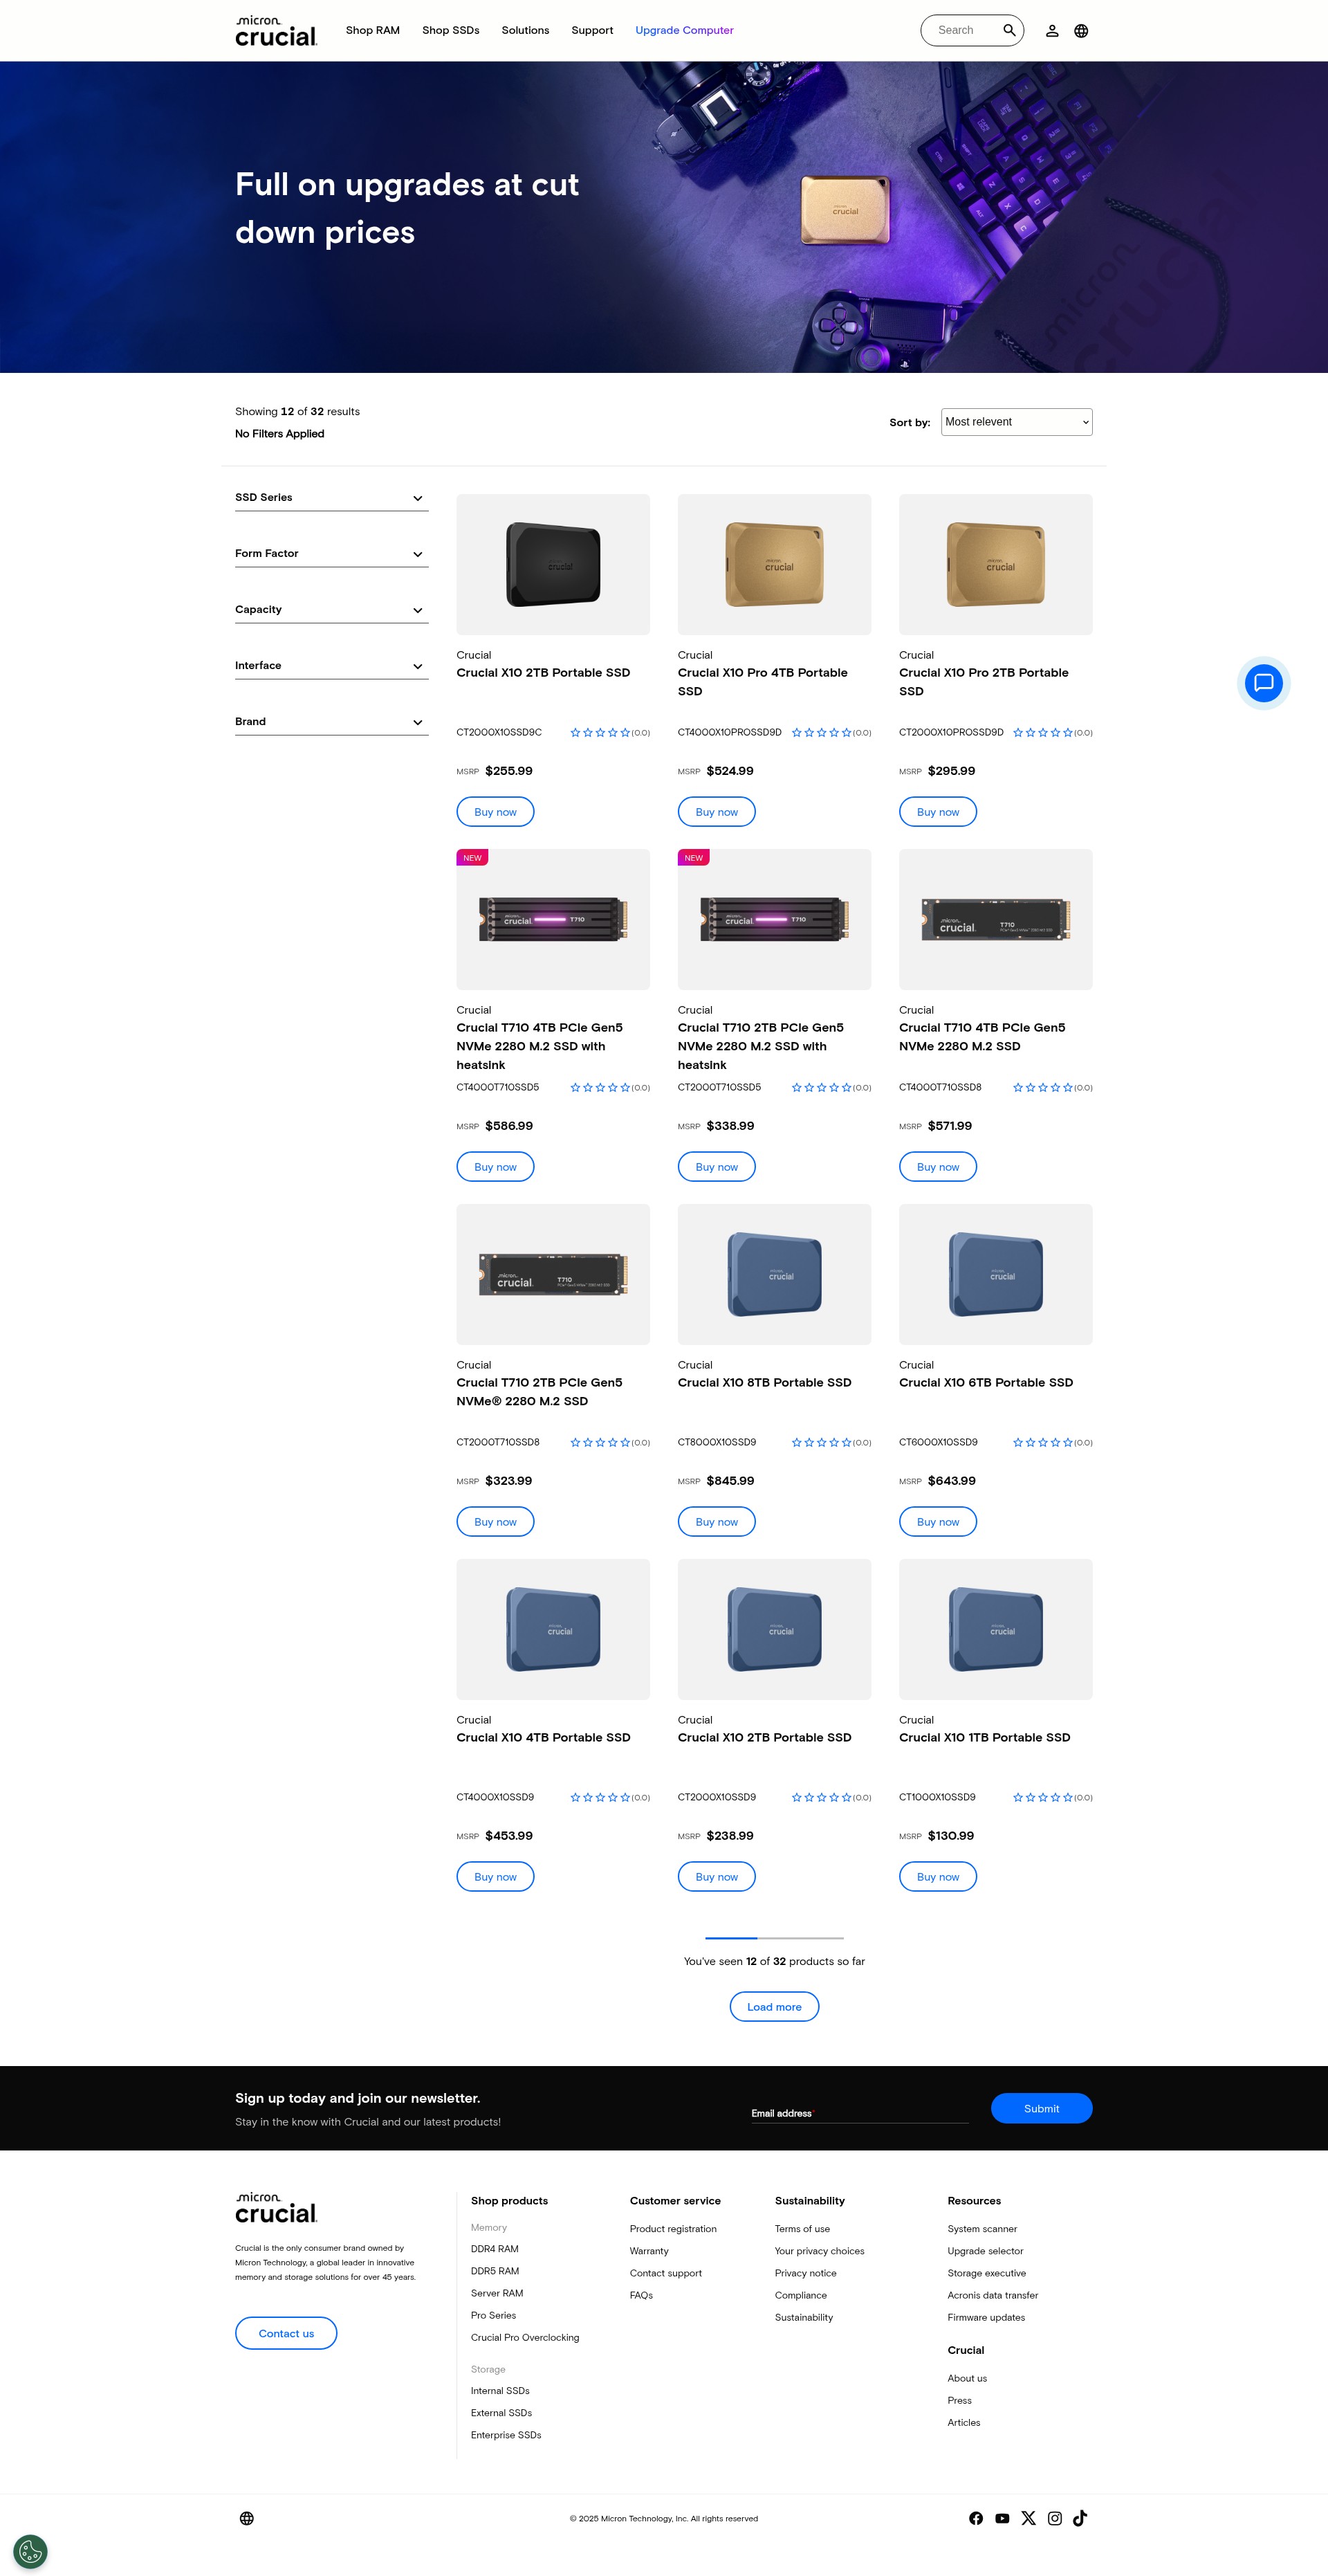This screenshot has height=2576, width=1328.
Task: Open X10 4TB Portable SSD image
Action: (x=553, y=1630)
